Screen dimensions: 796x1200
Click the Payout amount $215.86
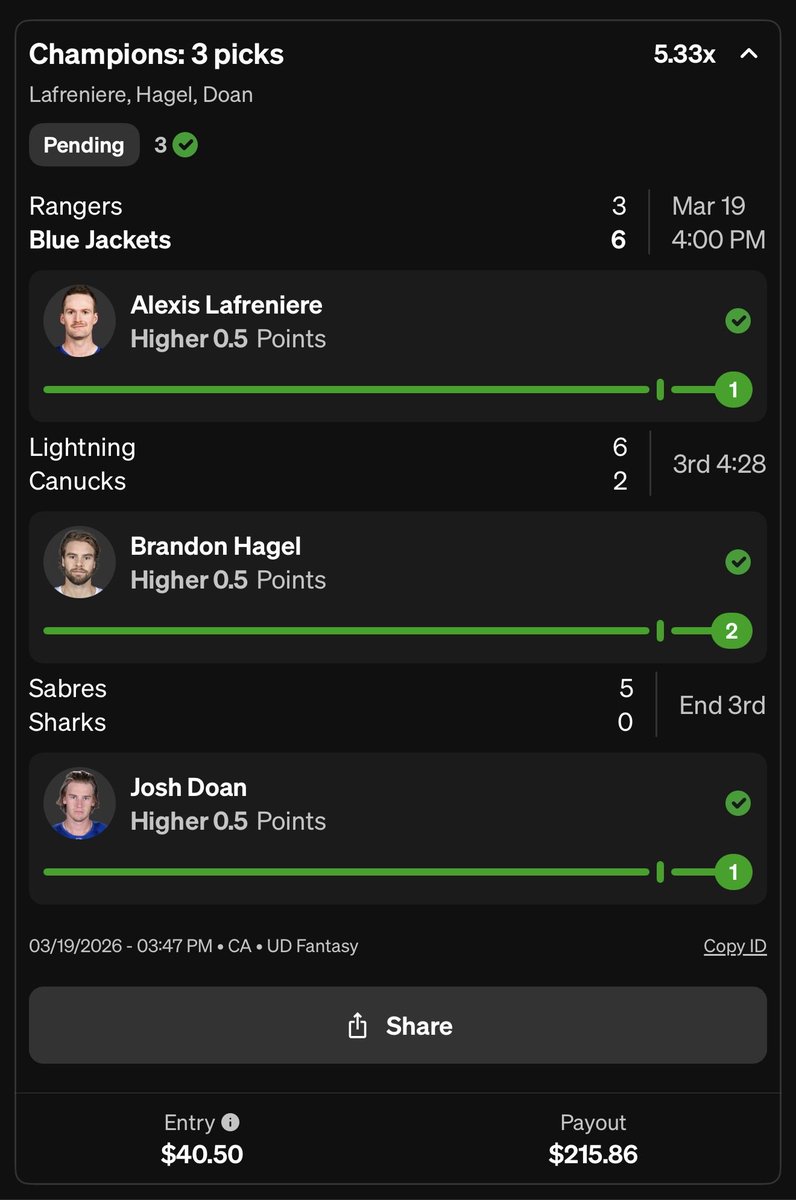(x=593, y=1154)
